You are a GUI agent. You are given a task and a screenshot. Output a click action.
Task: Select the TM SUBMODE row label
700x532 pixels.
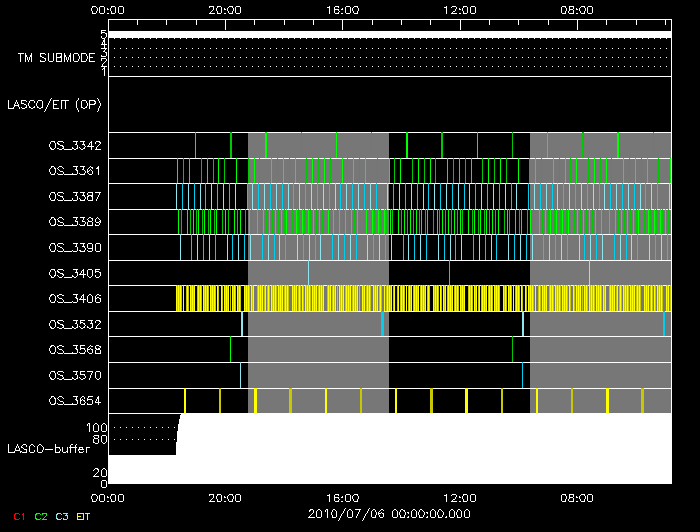click(56, 58)
